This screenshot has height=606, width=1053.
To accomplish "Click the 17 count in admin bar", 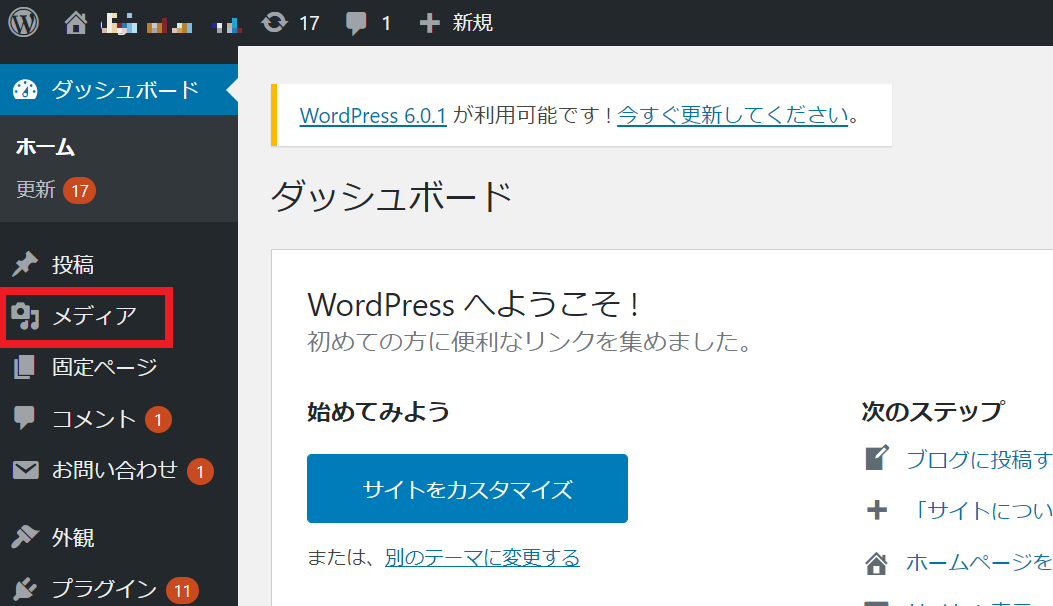I will tap(309, 24).
